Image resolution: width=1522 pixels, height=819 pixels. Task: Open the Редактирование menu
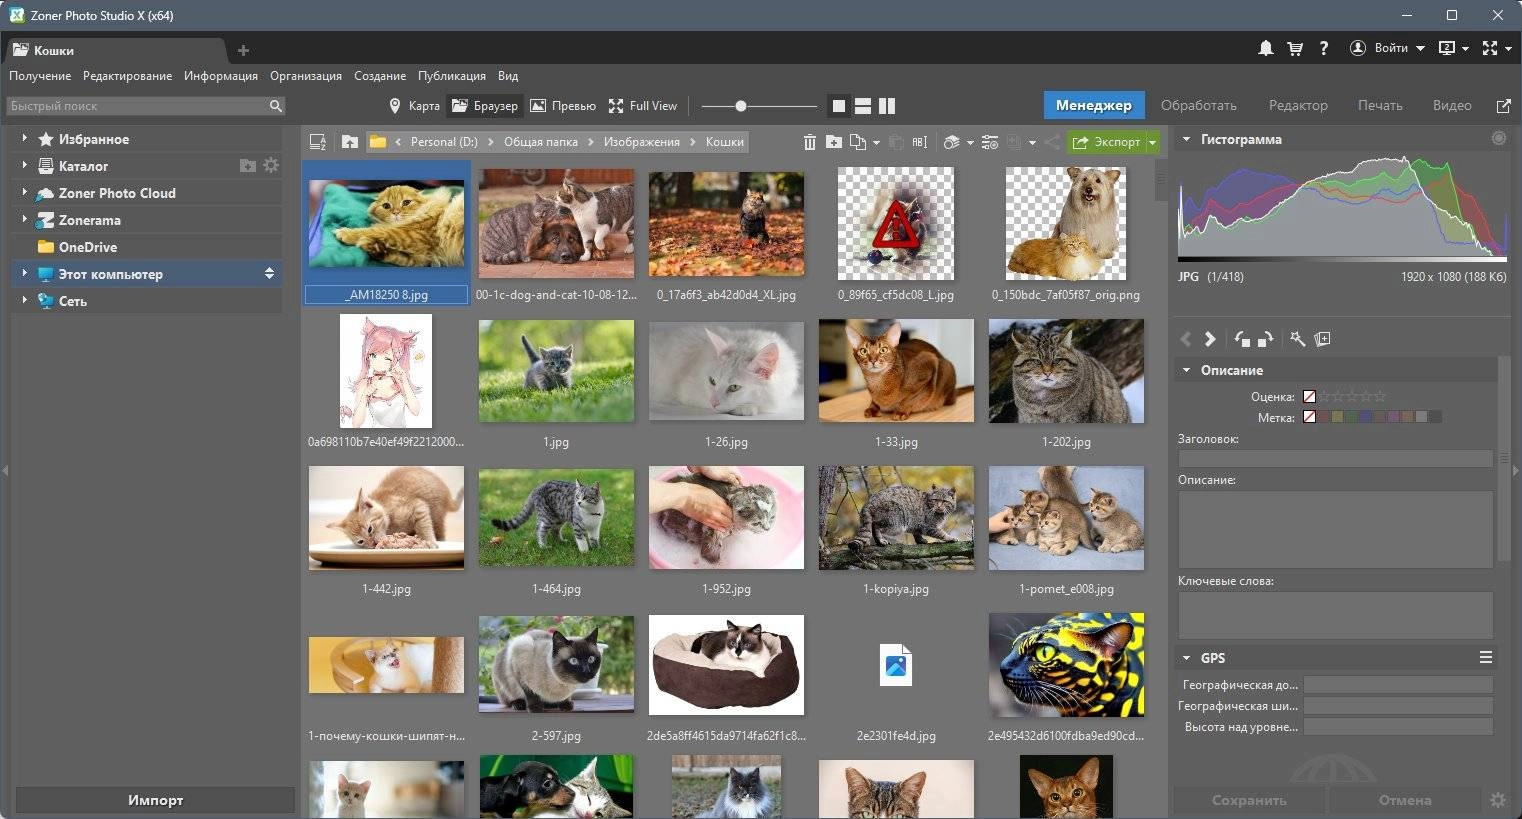(x=127, y=76)
